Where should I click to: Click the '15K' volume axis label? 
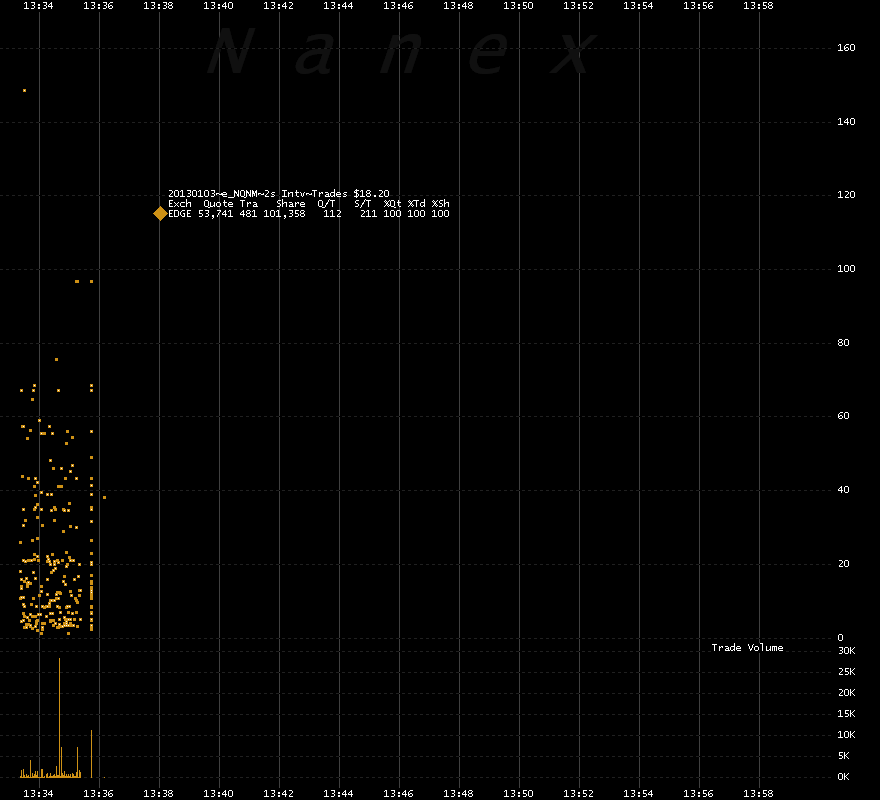pos(846,714)
